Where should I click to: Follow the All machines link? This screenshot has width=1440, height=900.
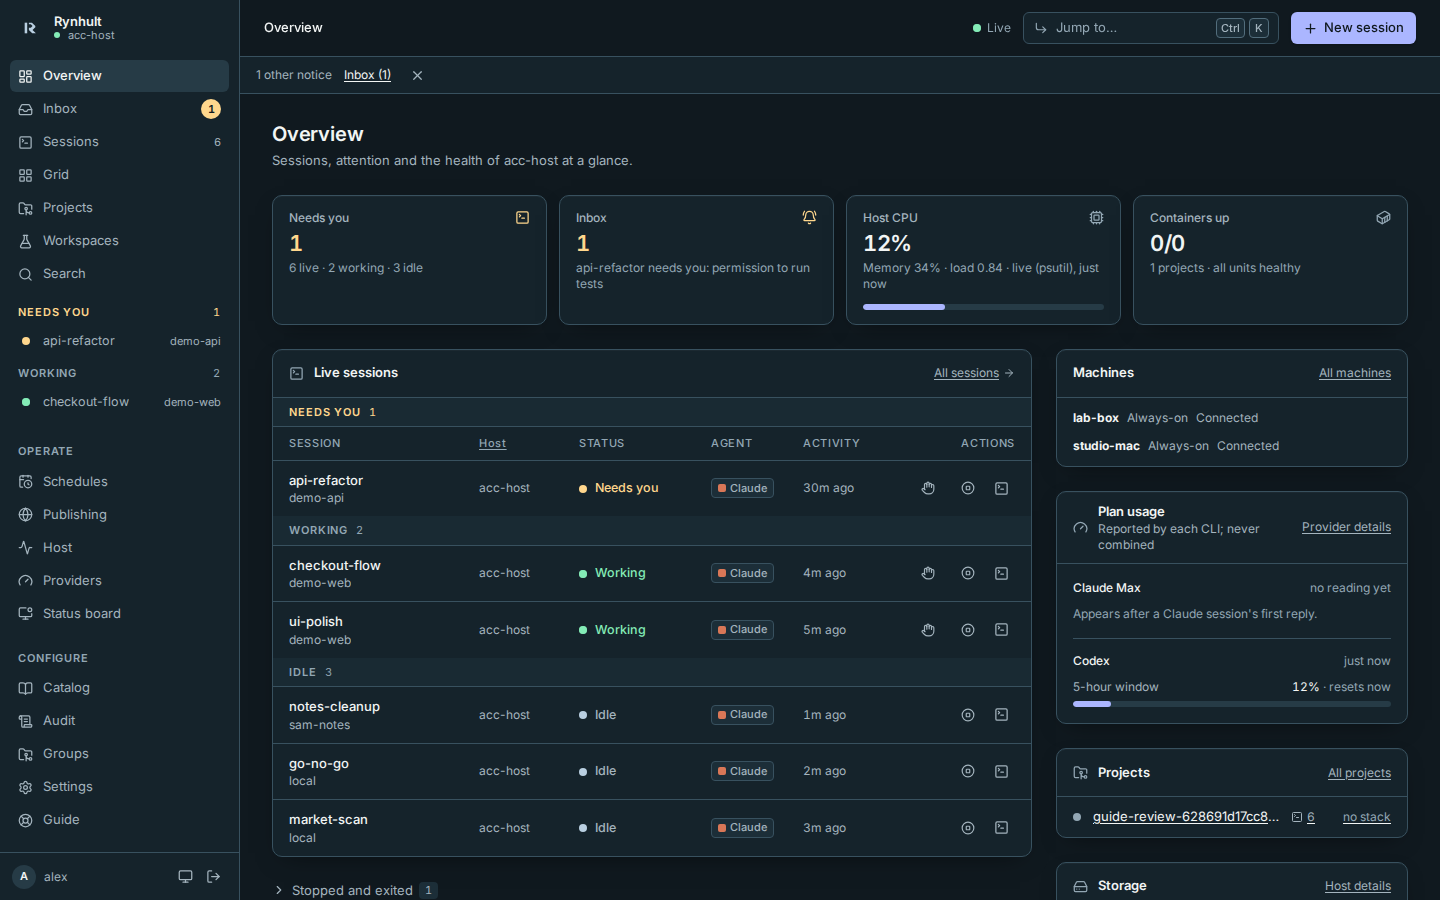1355,373
